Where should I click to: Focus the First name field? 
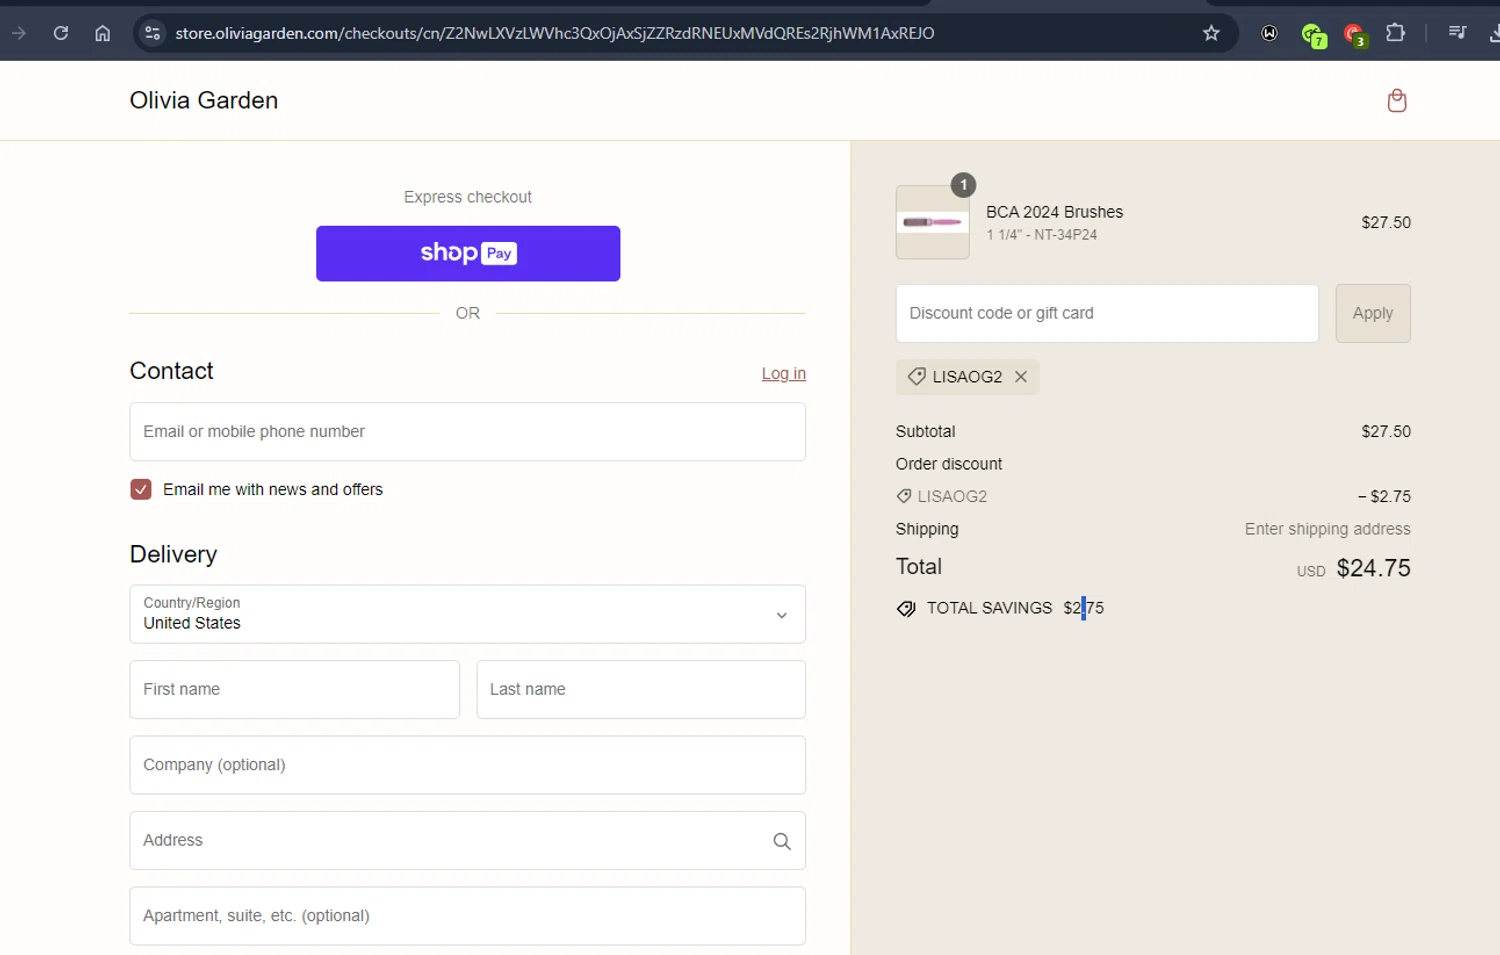295,689
